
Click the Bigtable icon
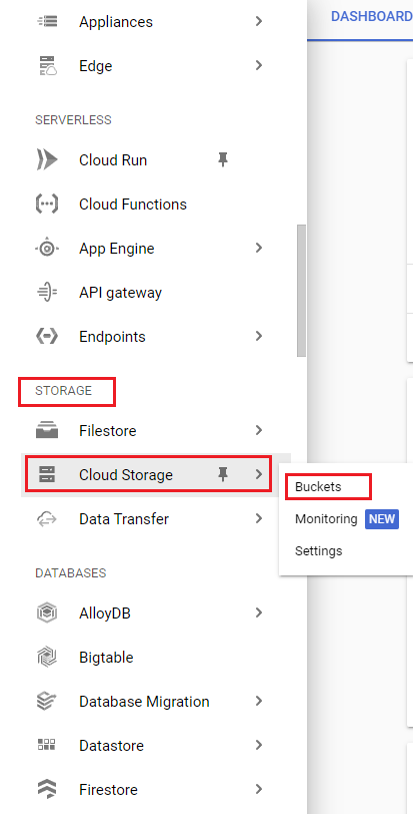tap(47, 657)
